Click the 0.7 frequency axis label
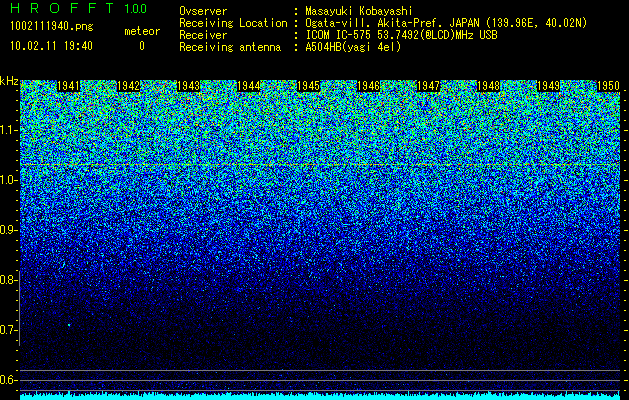 pos(8,330)
